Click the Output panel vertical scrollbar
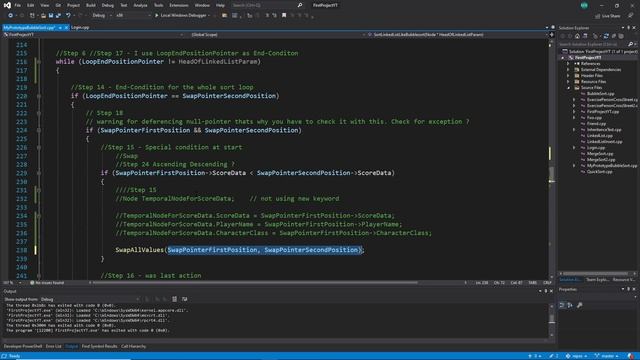The height and width of the screenshot is (360, 640). (551, 320)
